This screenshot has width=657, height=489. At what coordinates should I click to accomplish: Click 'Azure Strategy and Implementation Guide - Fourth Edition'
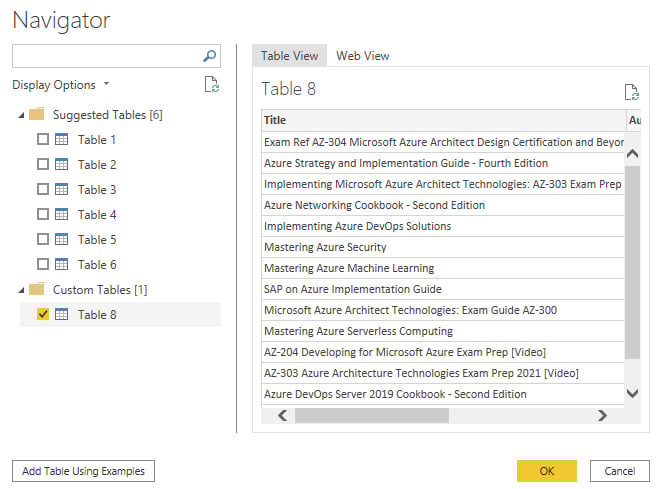[x=443, y=163]
